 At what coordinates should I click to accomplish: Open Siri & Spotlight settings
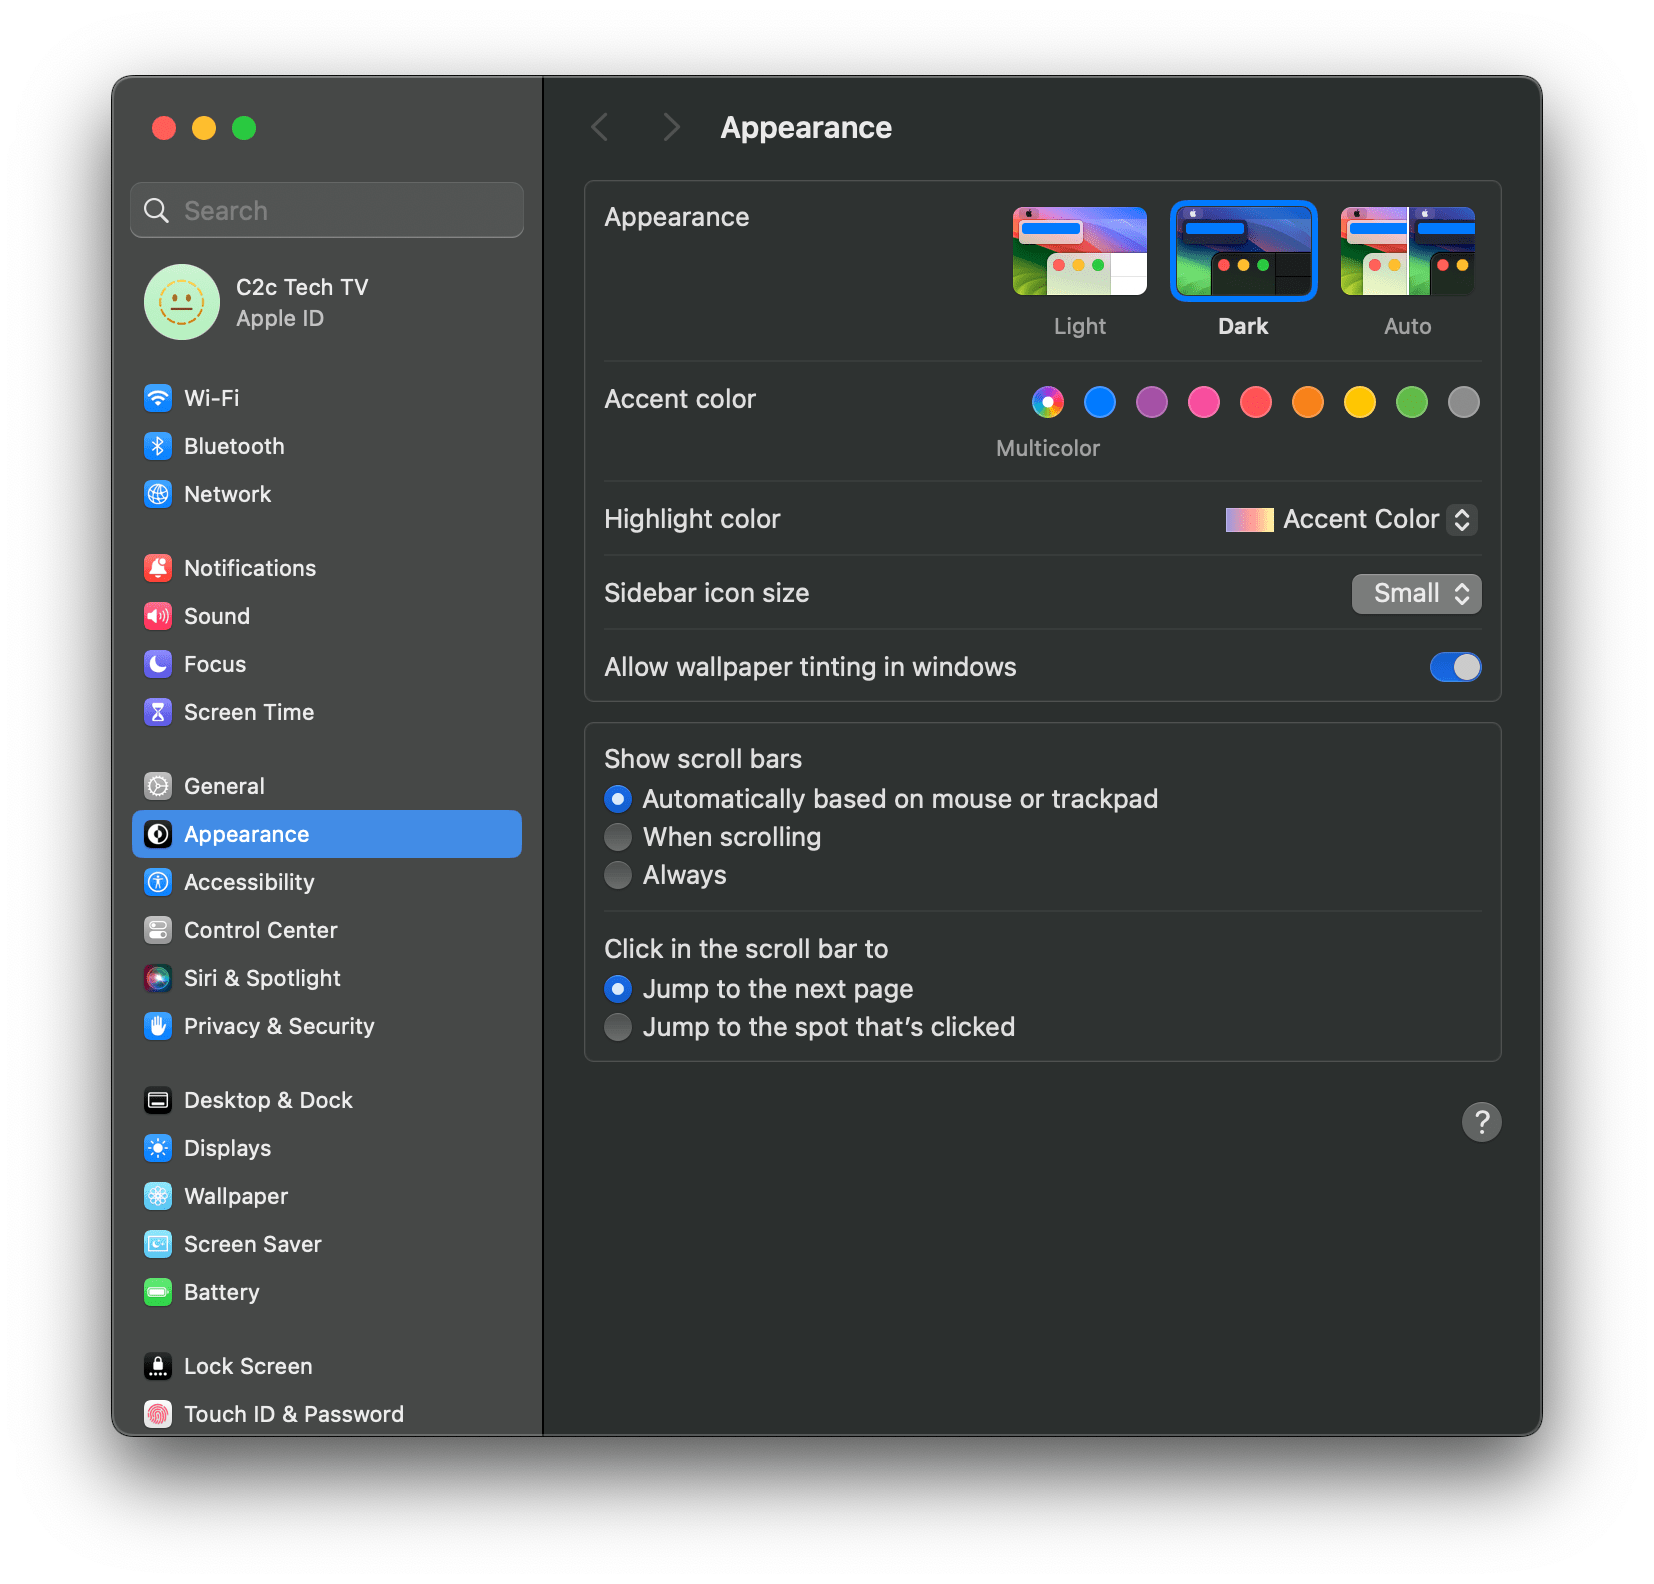pos(262,978)
